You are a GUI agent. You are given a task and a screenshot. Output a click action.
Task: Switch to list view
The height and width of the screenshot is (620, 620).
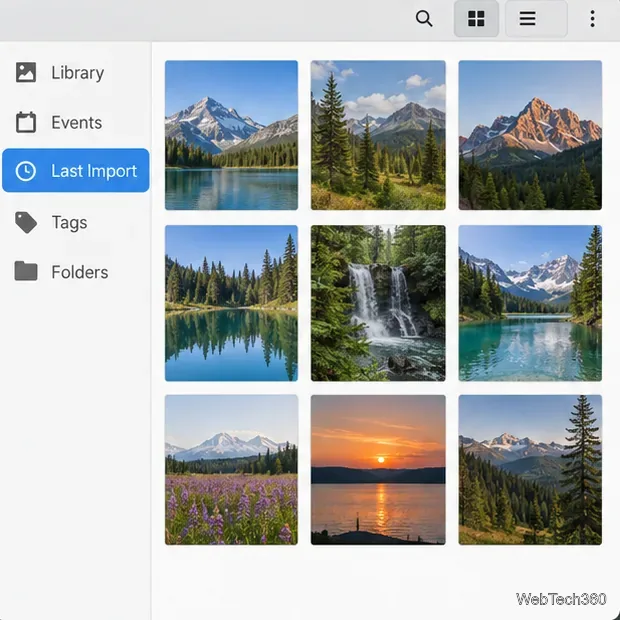536,19
